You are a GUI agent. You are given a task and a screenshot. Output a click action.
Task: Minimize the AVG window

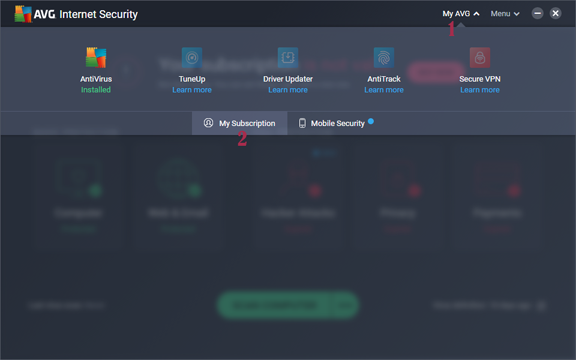pyautogui.click(x=537, y=14)
